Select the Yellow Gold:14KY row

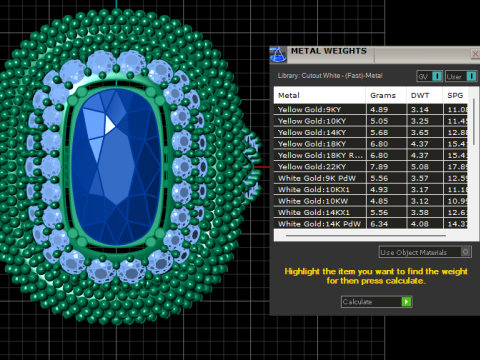point(370,132)
